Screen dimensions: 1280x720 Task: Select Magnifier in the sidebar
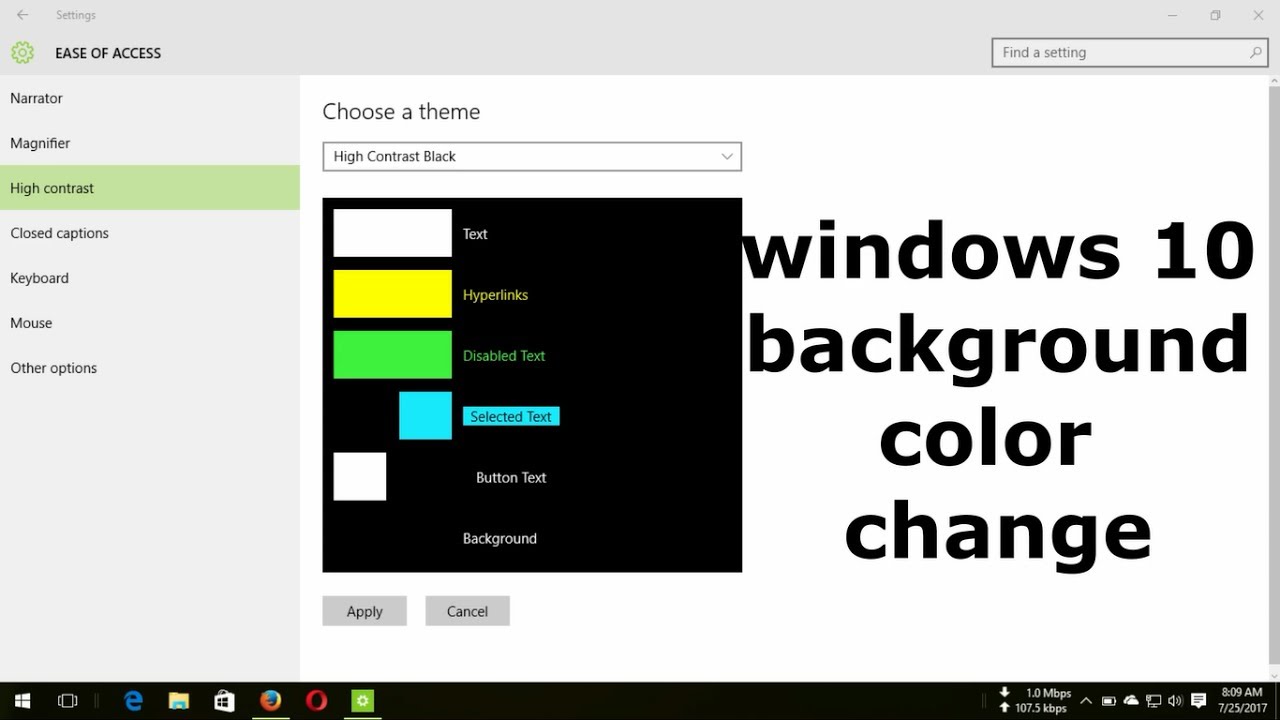point(150,143)
